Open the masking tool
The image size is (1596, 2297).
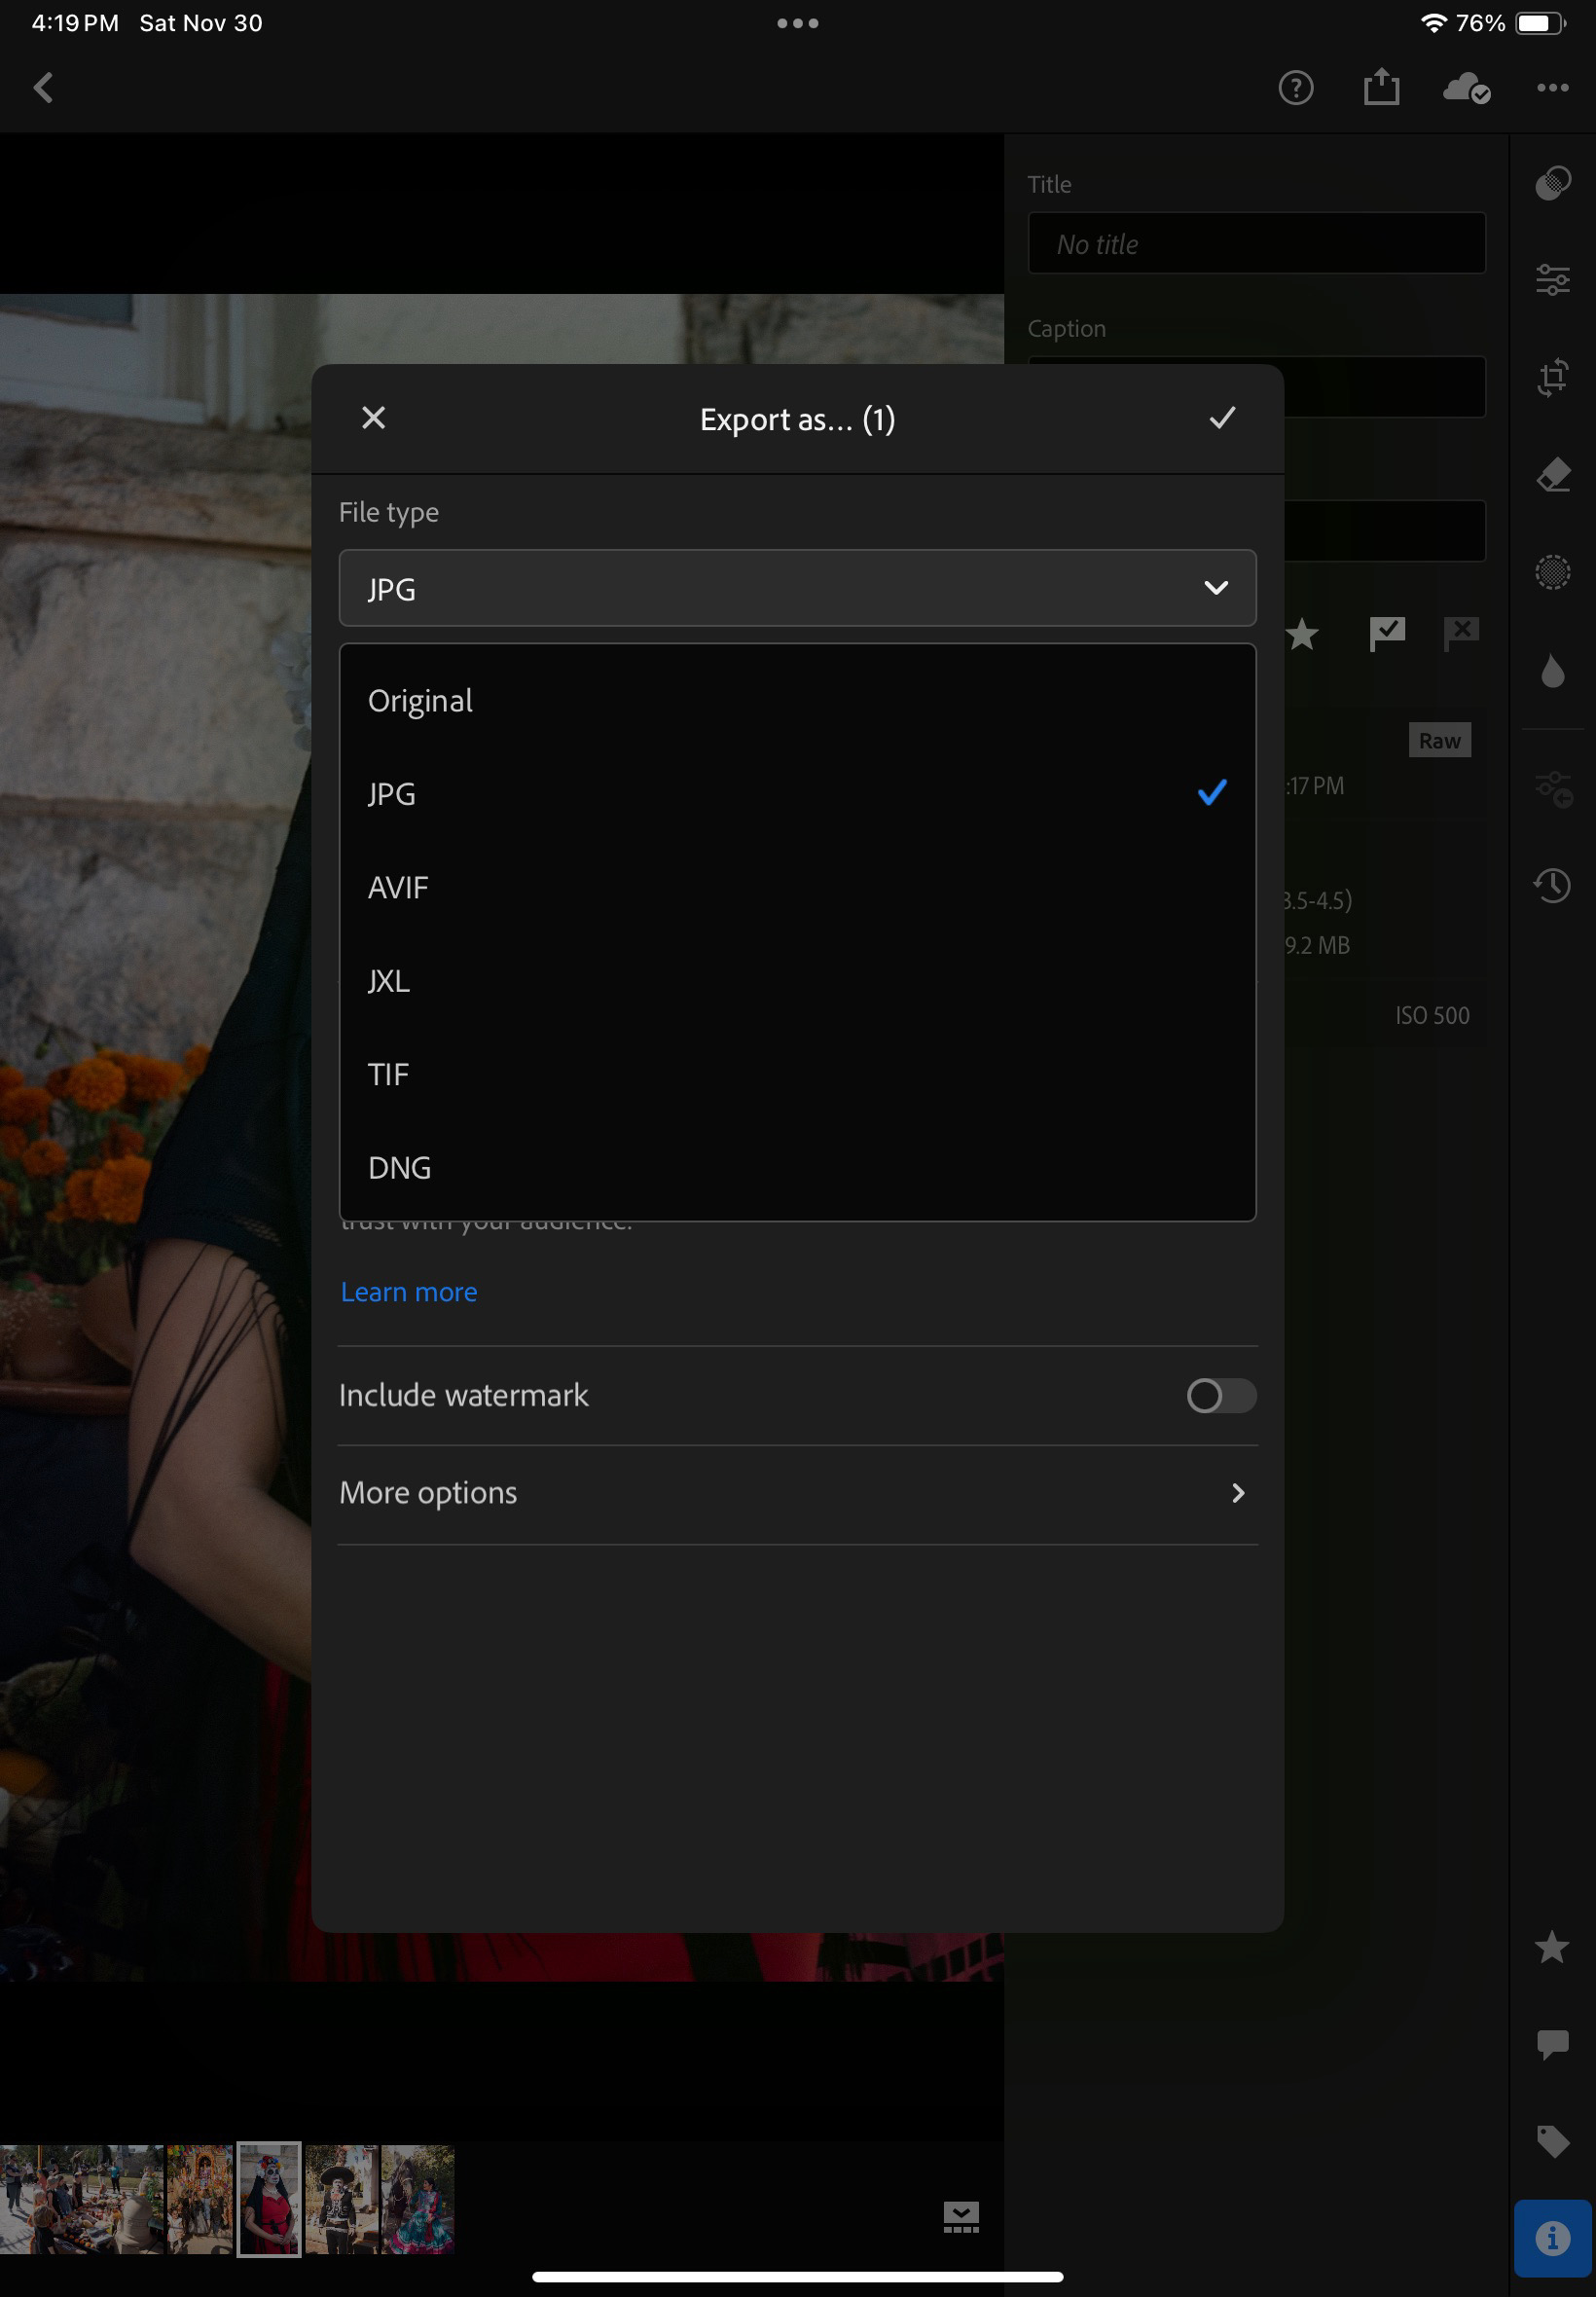point(1552,572)
